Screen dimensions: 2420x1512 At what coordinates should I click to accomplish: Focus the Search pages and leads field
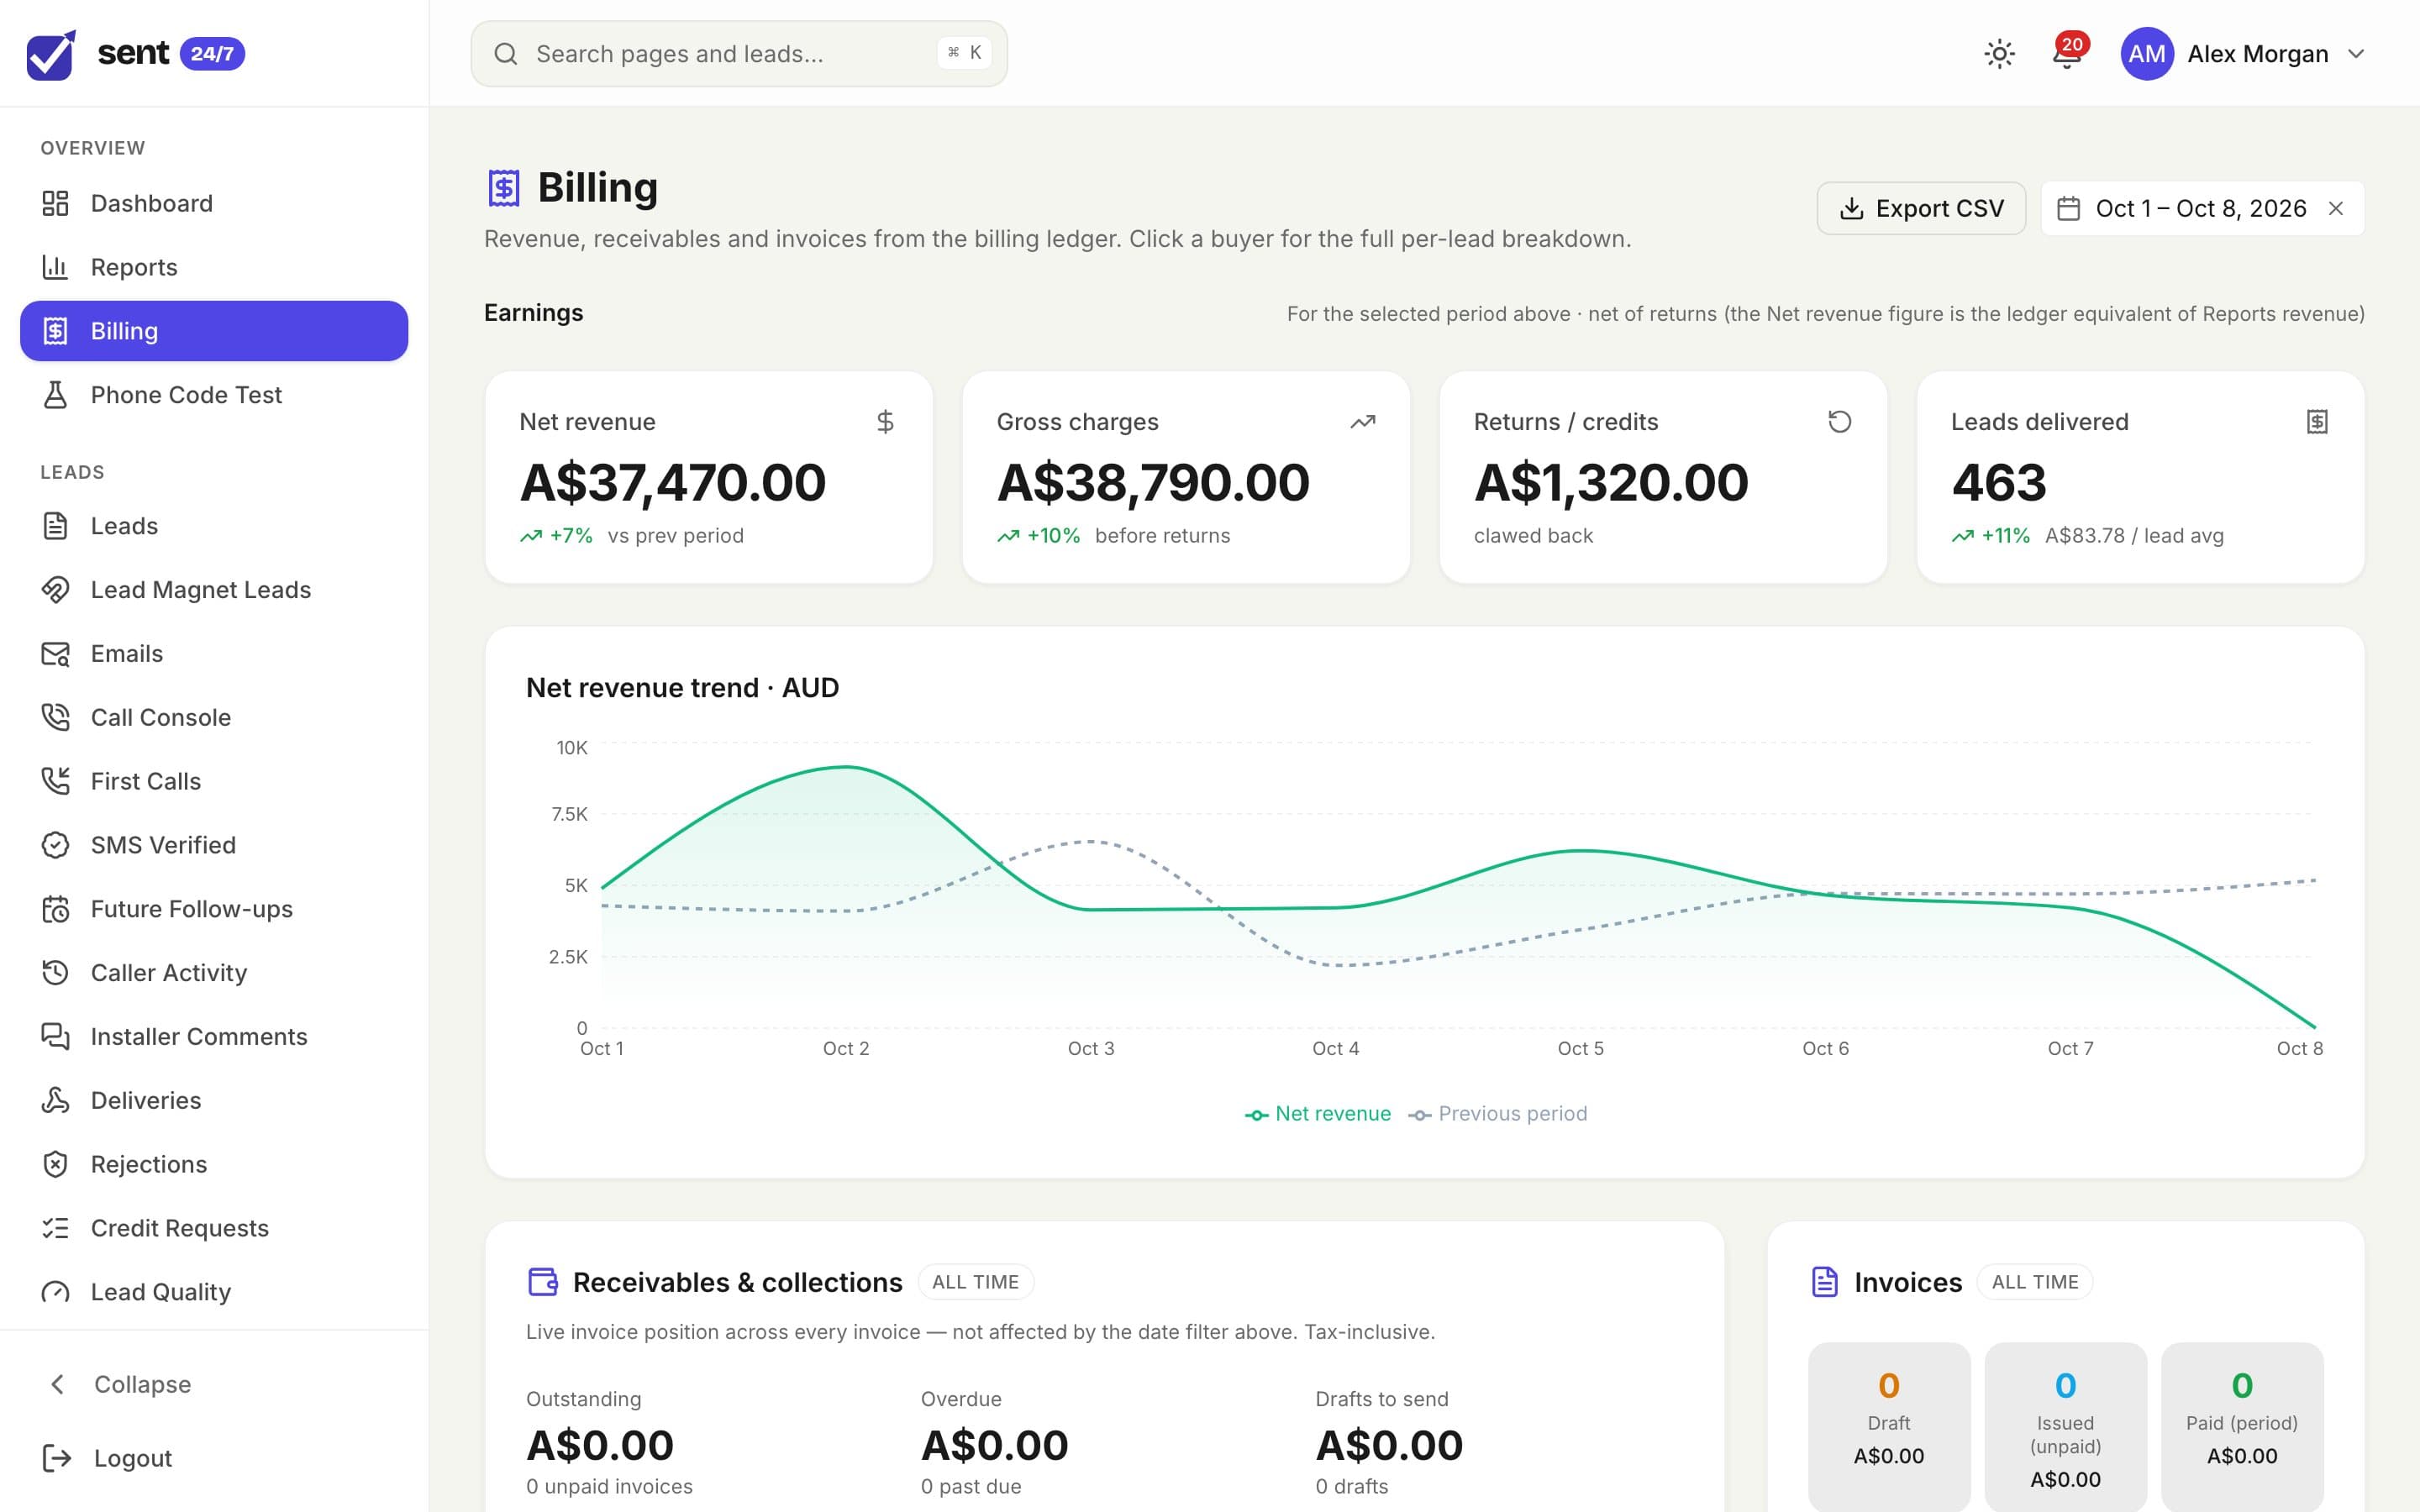click(738, 54)
